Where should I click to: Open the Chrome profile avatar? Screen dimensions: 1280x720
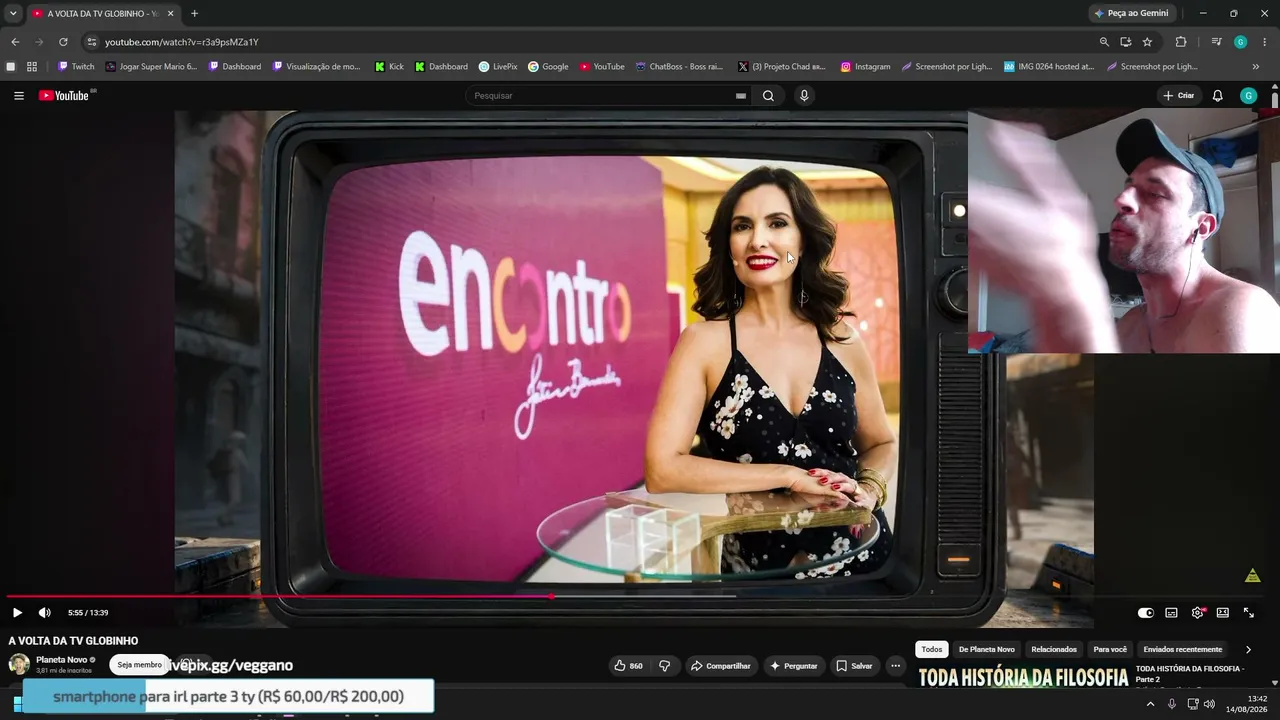pyautogui.click(x=1240, y=42)
